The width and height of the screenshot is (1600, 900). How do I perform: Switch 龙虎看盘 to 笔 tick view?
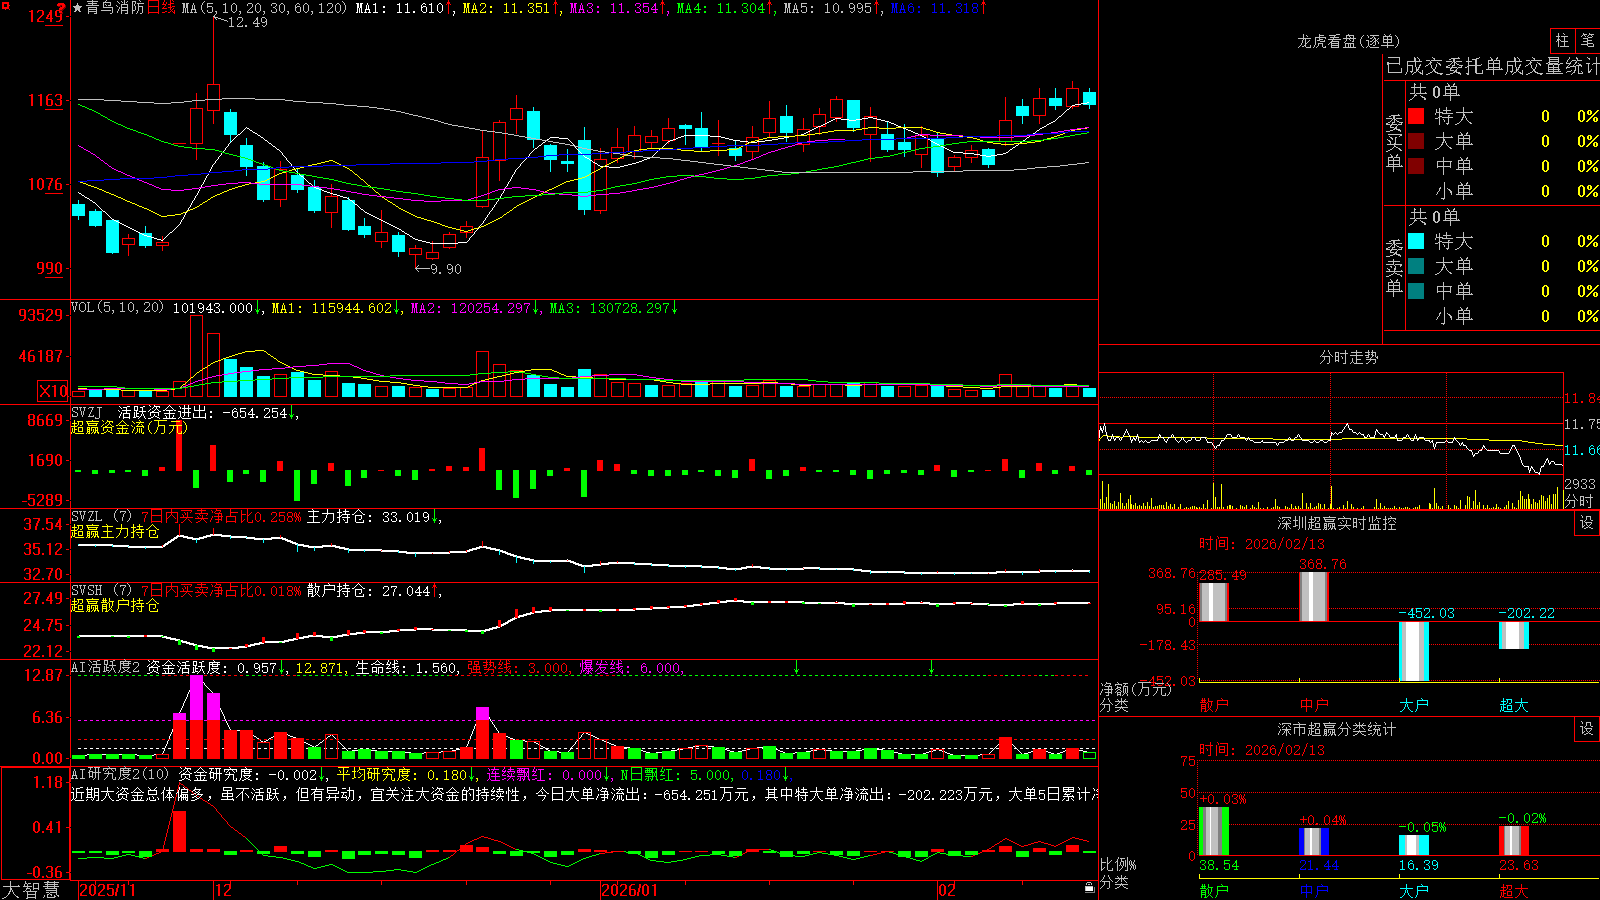1587,41
